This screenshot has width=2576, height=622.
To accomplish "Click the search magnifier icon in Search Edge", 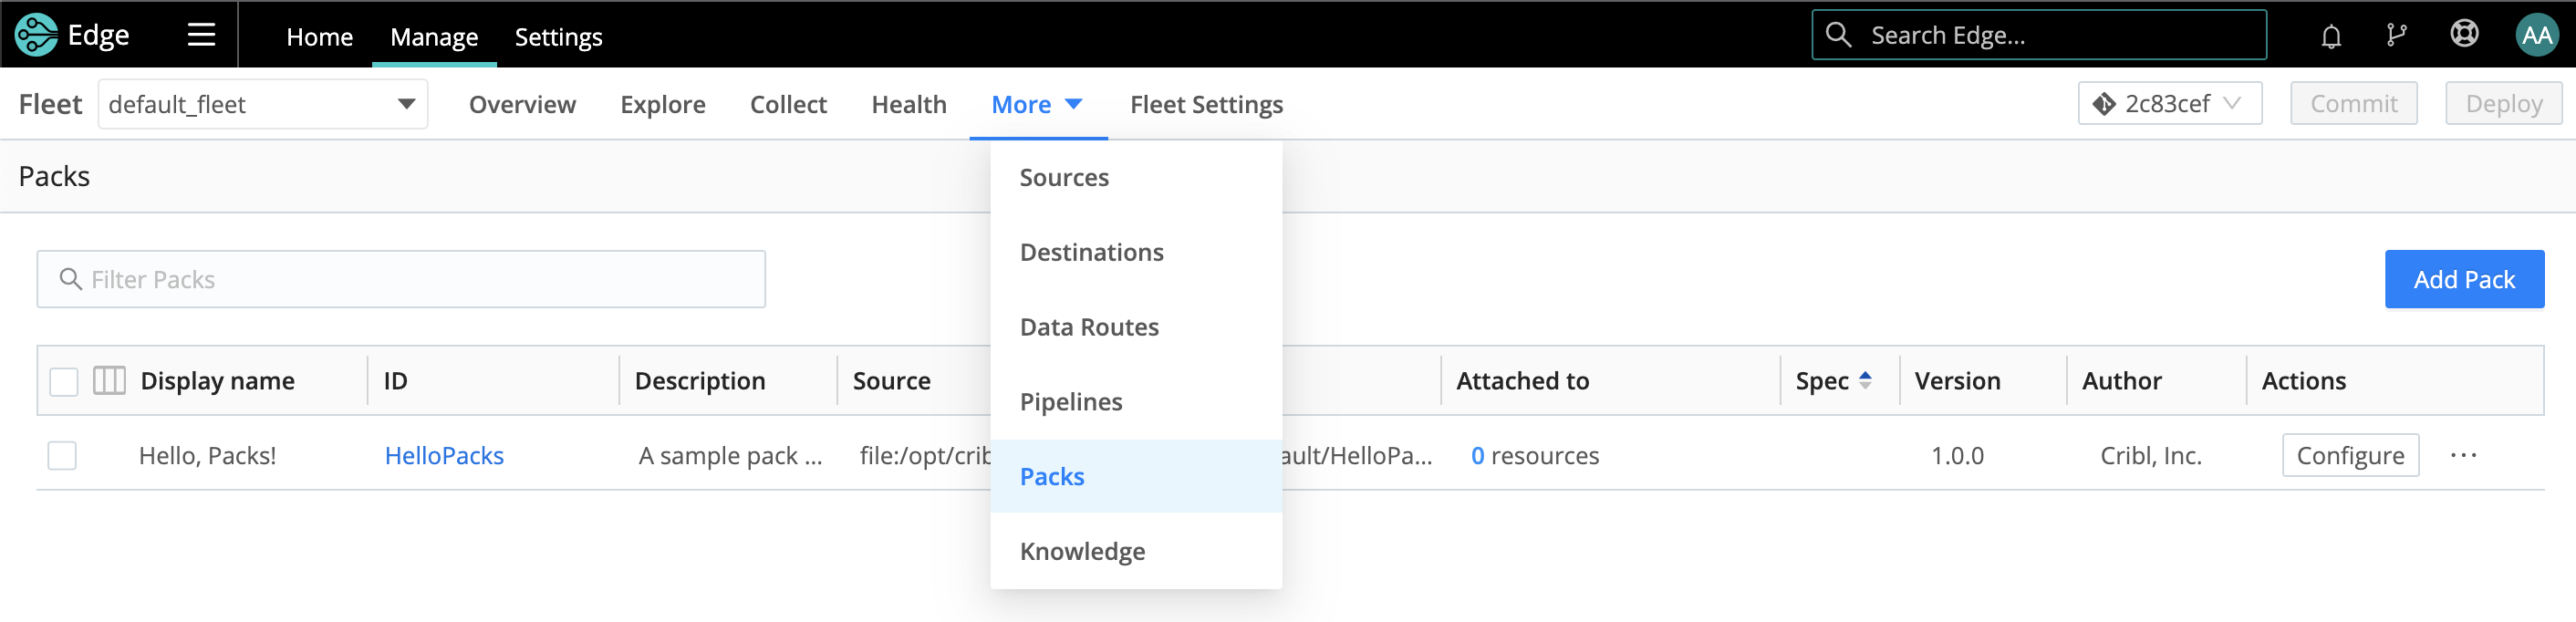I will coord(1838,35).
